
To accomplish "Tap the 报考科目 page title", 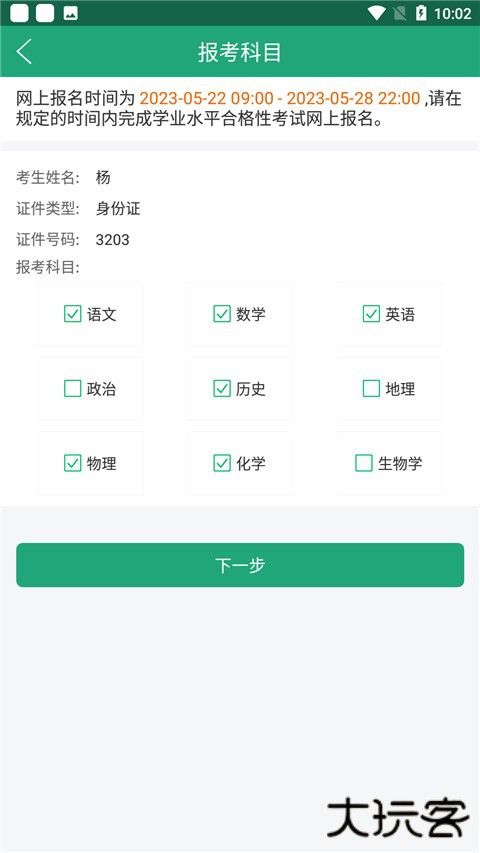I will click(x=239, y=52).
